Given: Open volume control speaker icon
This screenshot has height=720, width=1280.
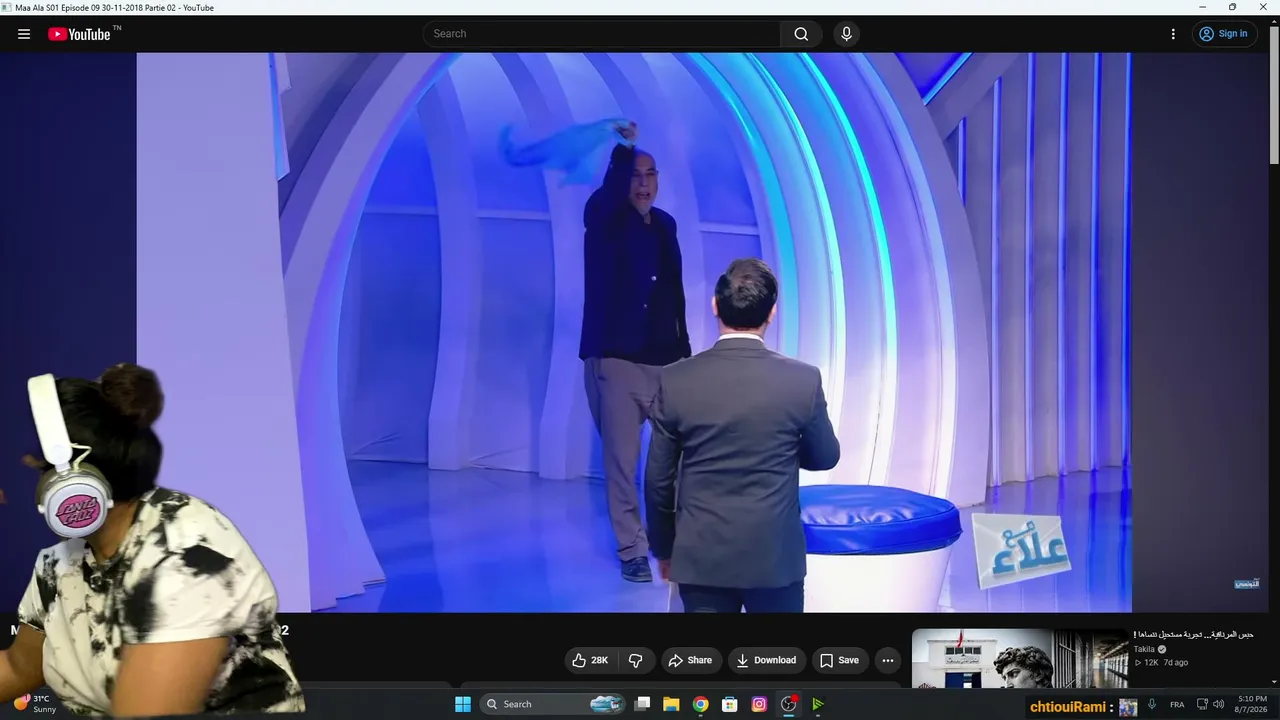Looking at the screenshot, I should (1218, 704).
